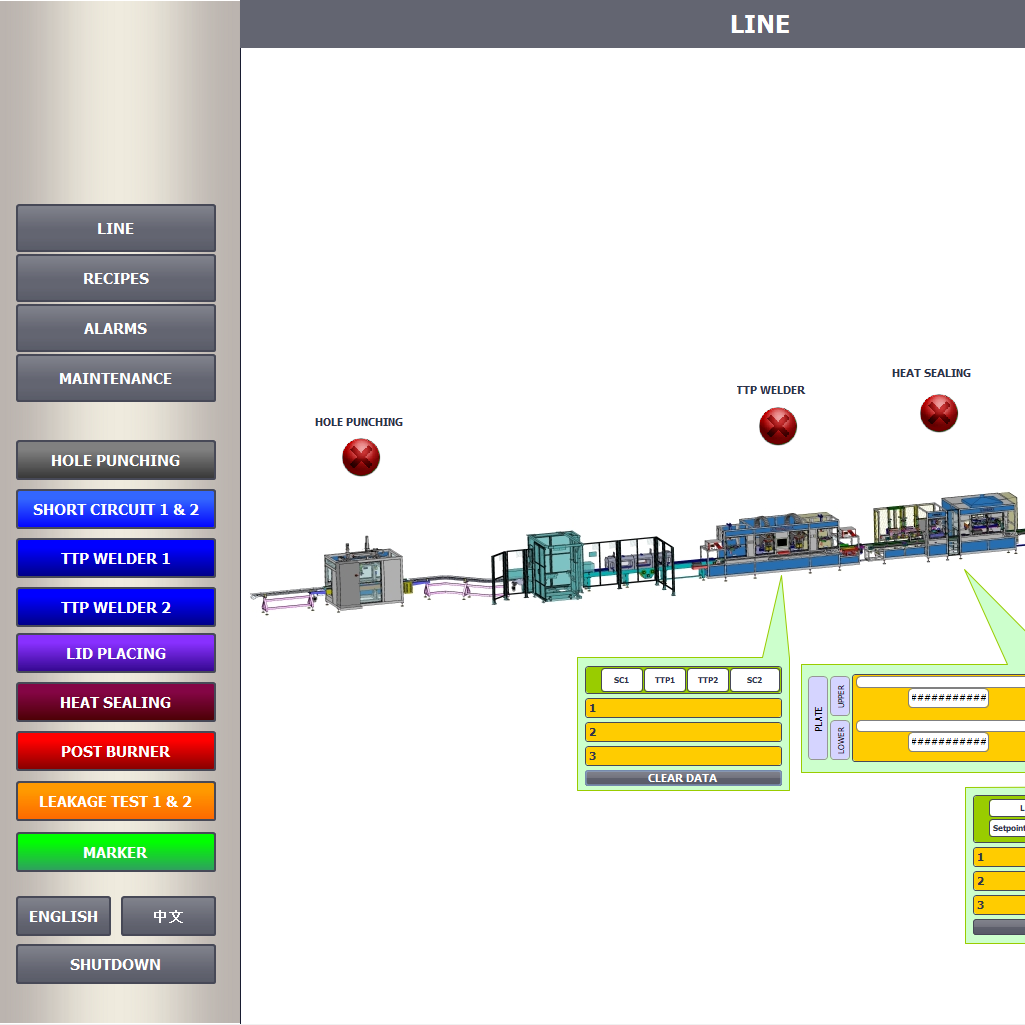Switch to the TTP2 tab

(708, 680)
